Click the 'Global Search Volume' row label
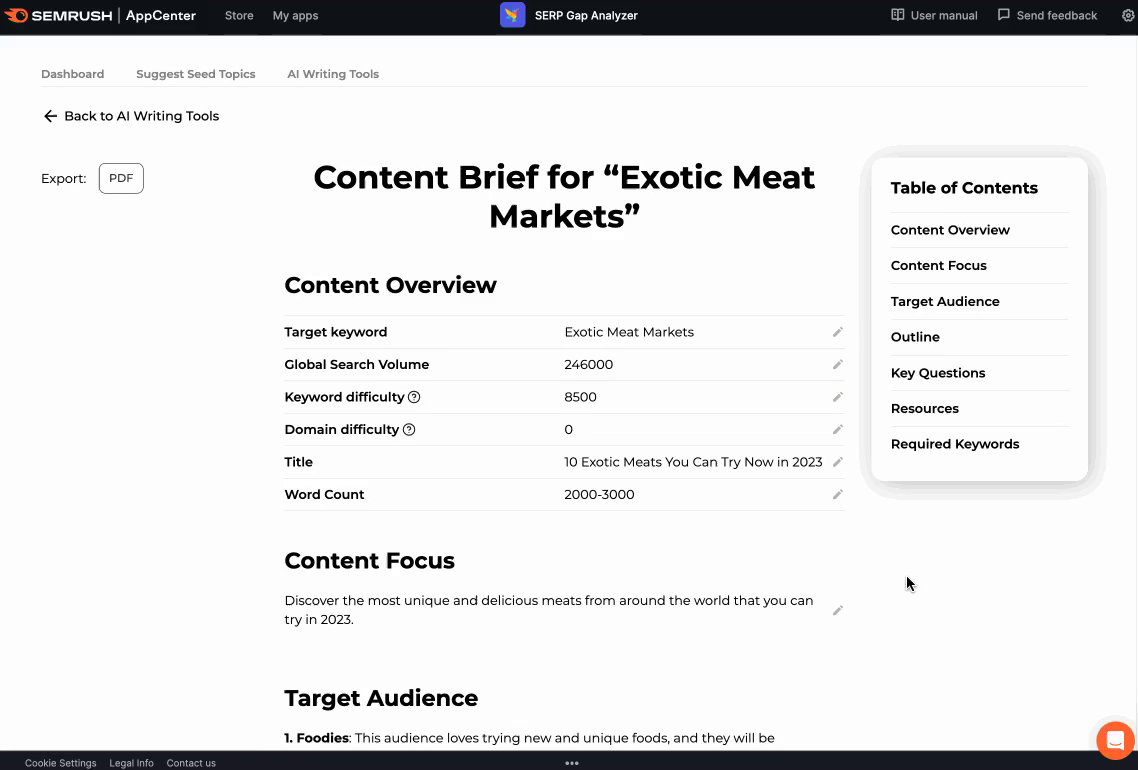1138x770 pixels. click(x=356, y=364)
